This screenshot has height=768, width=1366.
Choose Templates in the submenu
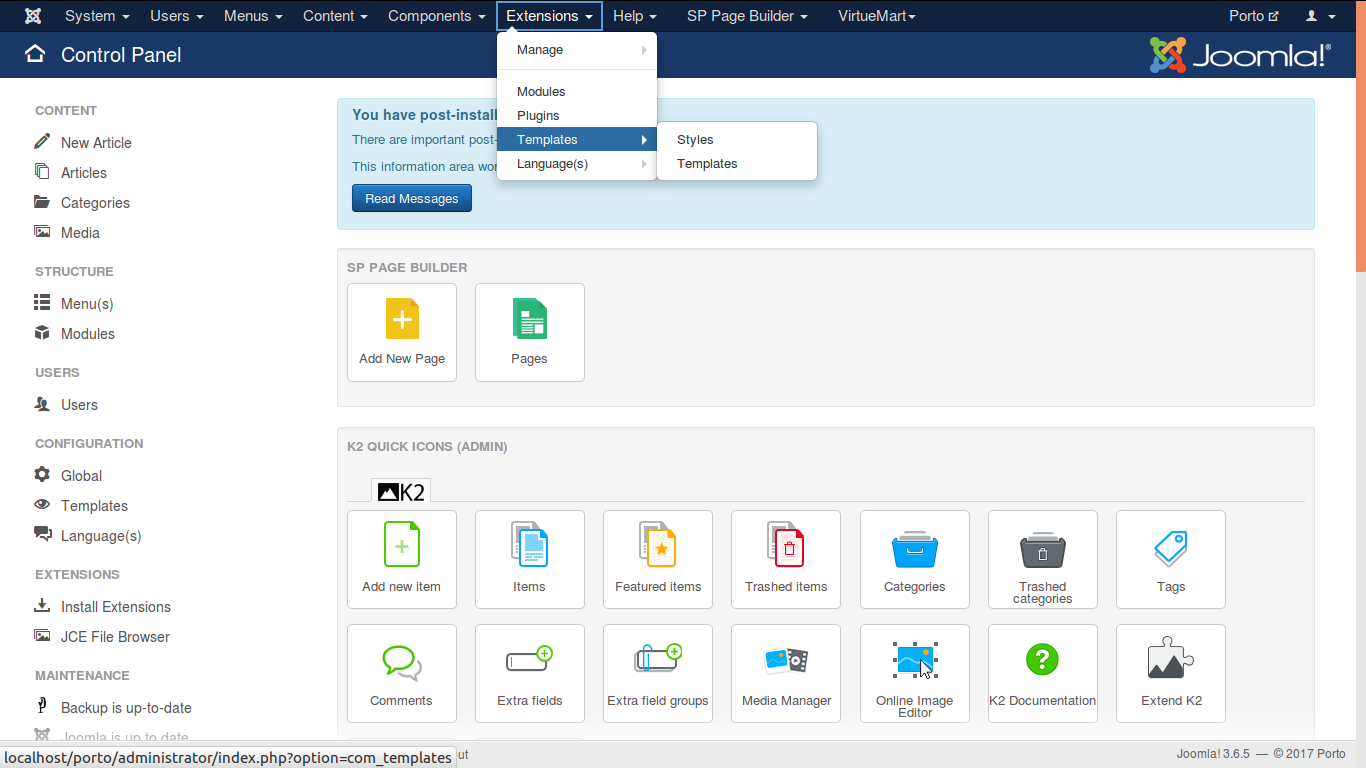[x=737, y=164]
